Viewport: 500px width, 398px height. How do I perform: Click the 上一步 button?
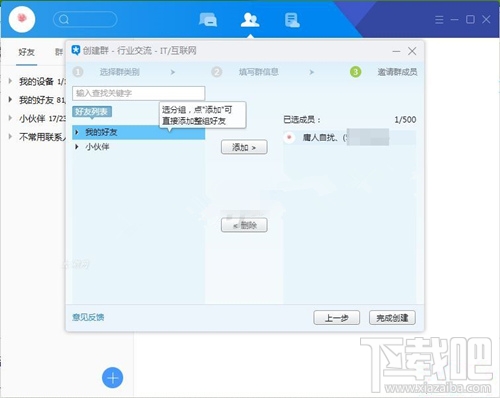336,318
